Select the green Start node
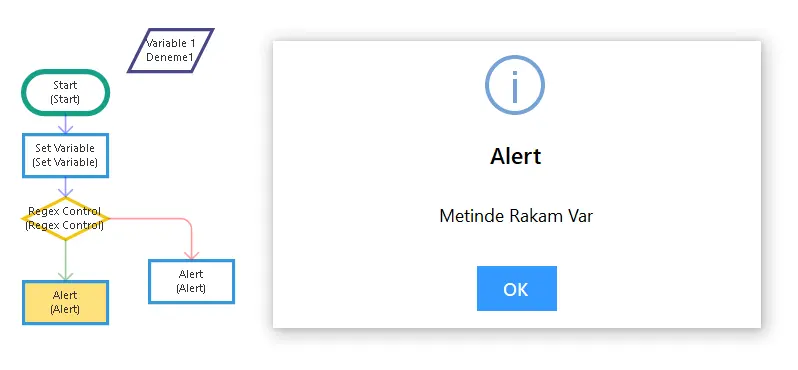The image size is (798, 370). coord(65,92)
